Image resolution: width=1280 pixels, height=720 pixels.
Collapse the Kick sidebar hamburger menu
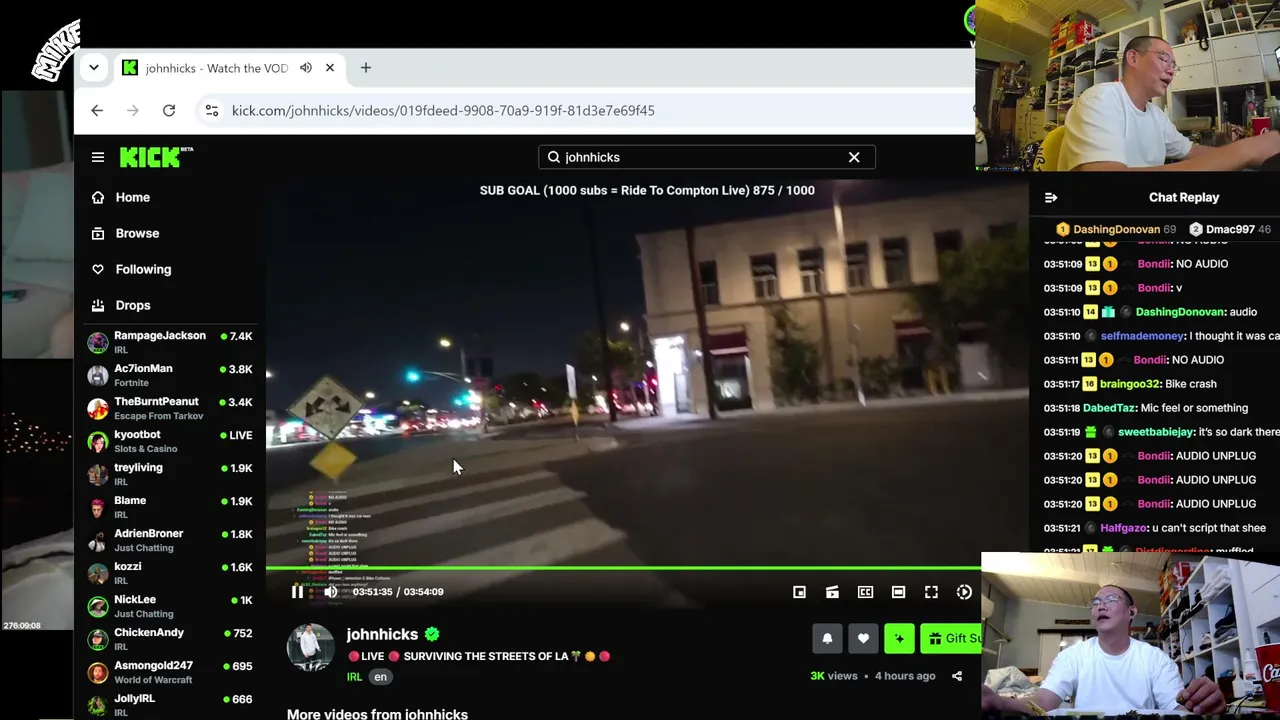(98, 157)
